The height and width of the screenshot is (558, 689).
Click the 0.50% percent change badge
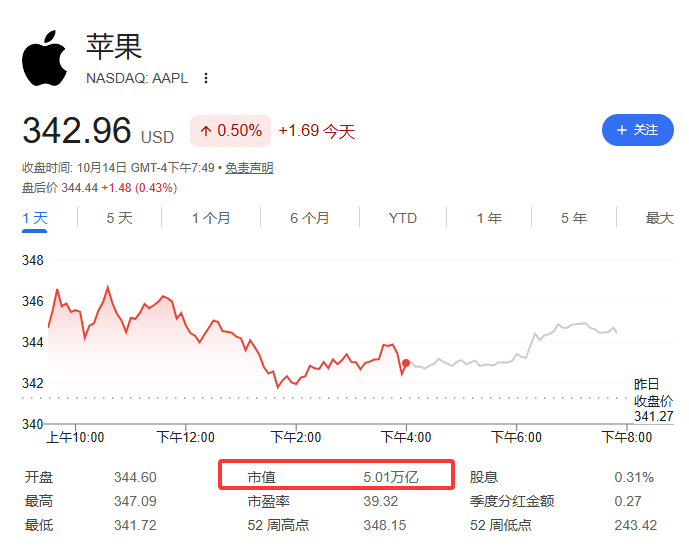pos(230,130)
